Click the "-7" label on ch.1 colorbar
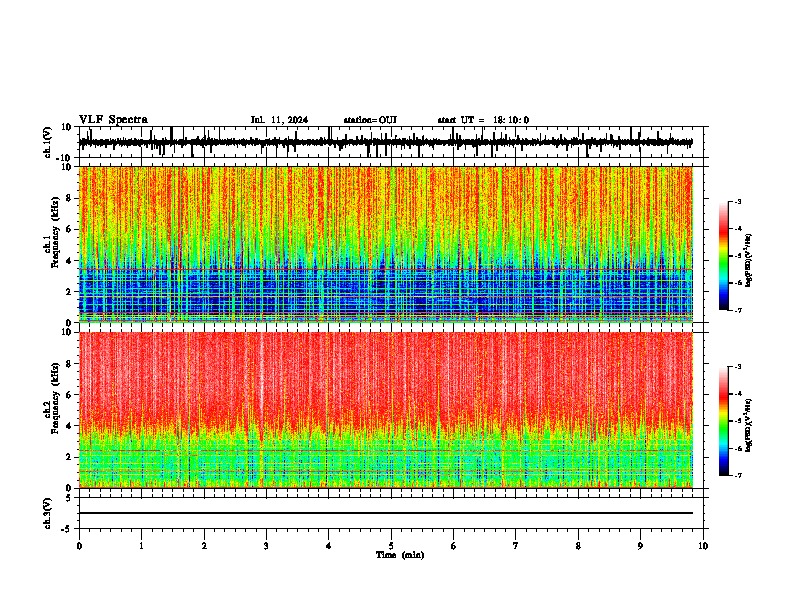Viewport: 792px width, 612px height. tap(738, 310)
